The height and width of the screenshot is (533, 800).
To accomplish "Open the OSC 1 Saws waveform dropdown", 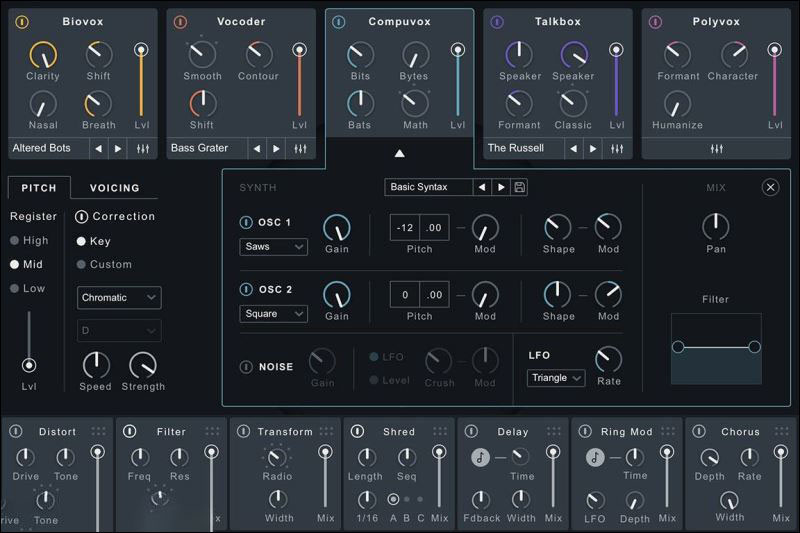I will (x=273, y=246).
